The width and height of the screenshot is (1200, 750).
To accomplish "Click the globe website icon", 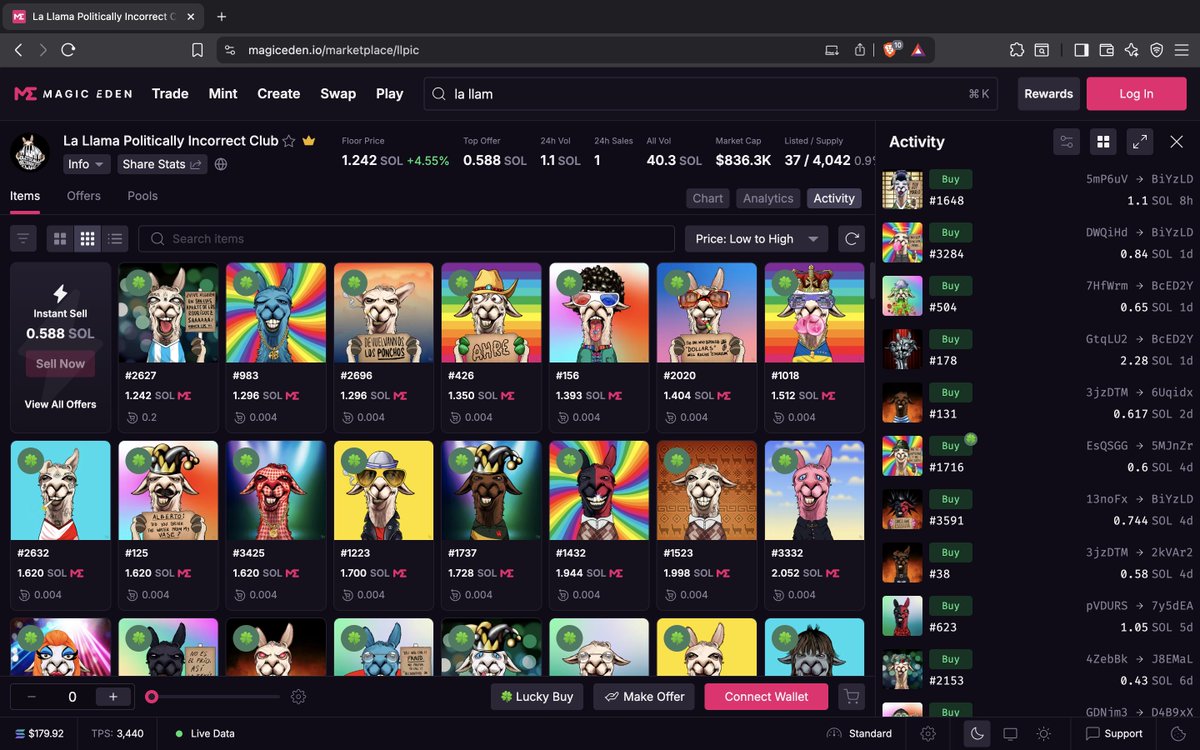I will [221, 164].
